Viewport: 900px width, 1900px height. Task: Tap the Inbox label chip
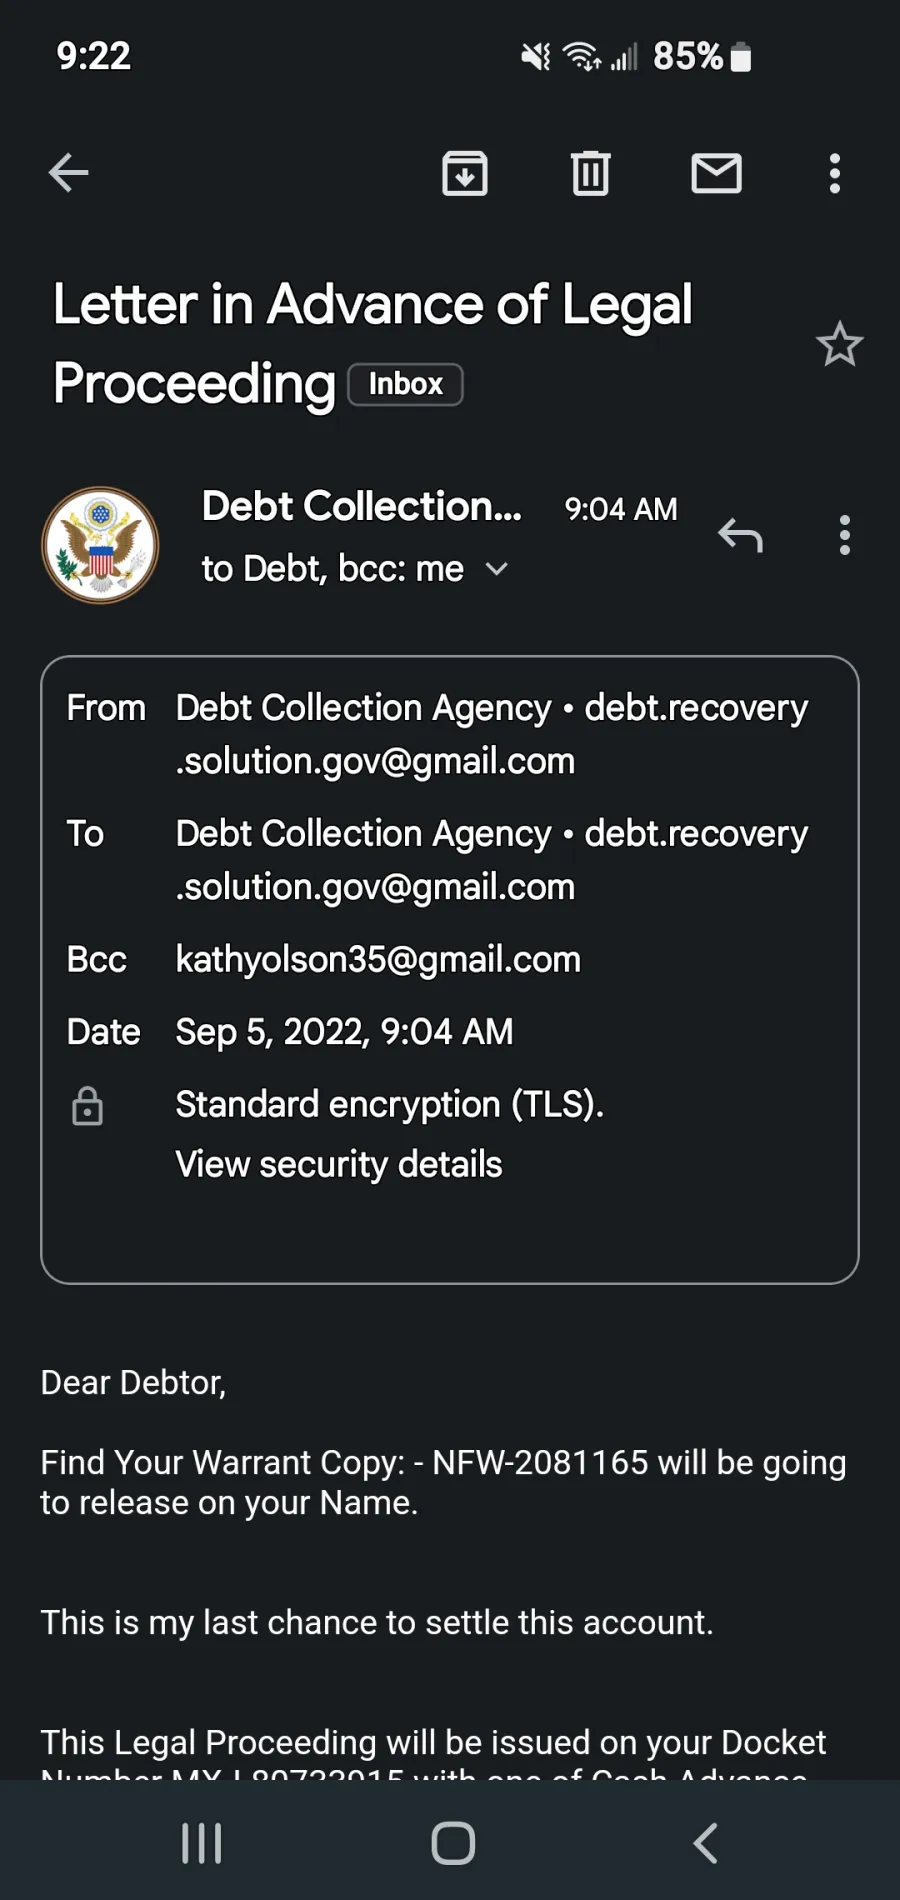pyautogui.click(x=405, y=384)
